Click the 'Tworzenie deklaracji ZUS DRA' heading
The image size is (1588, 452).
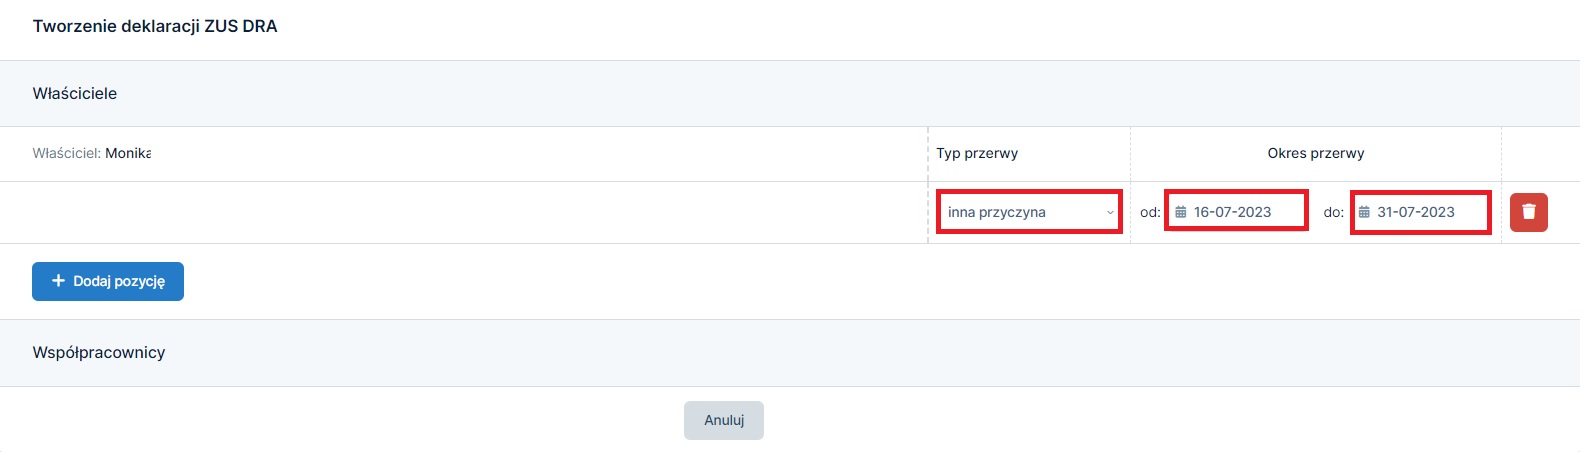[x=155, y=26]
